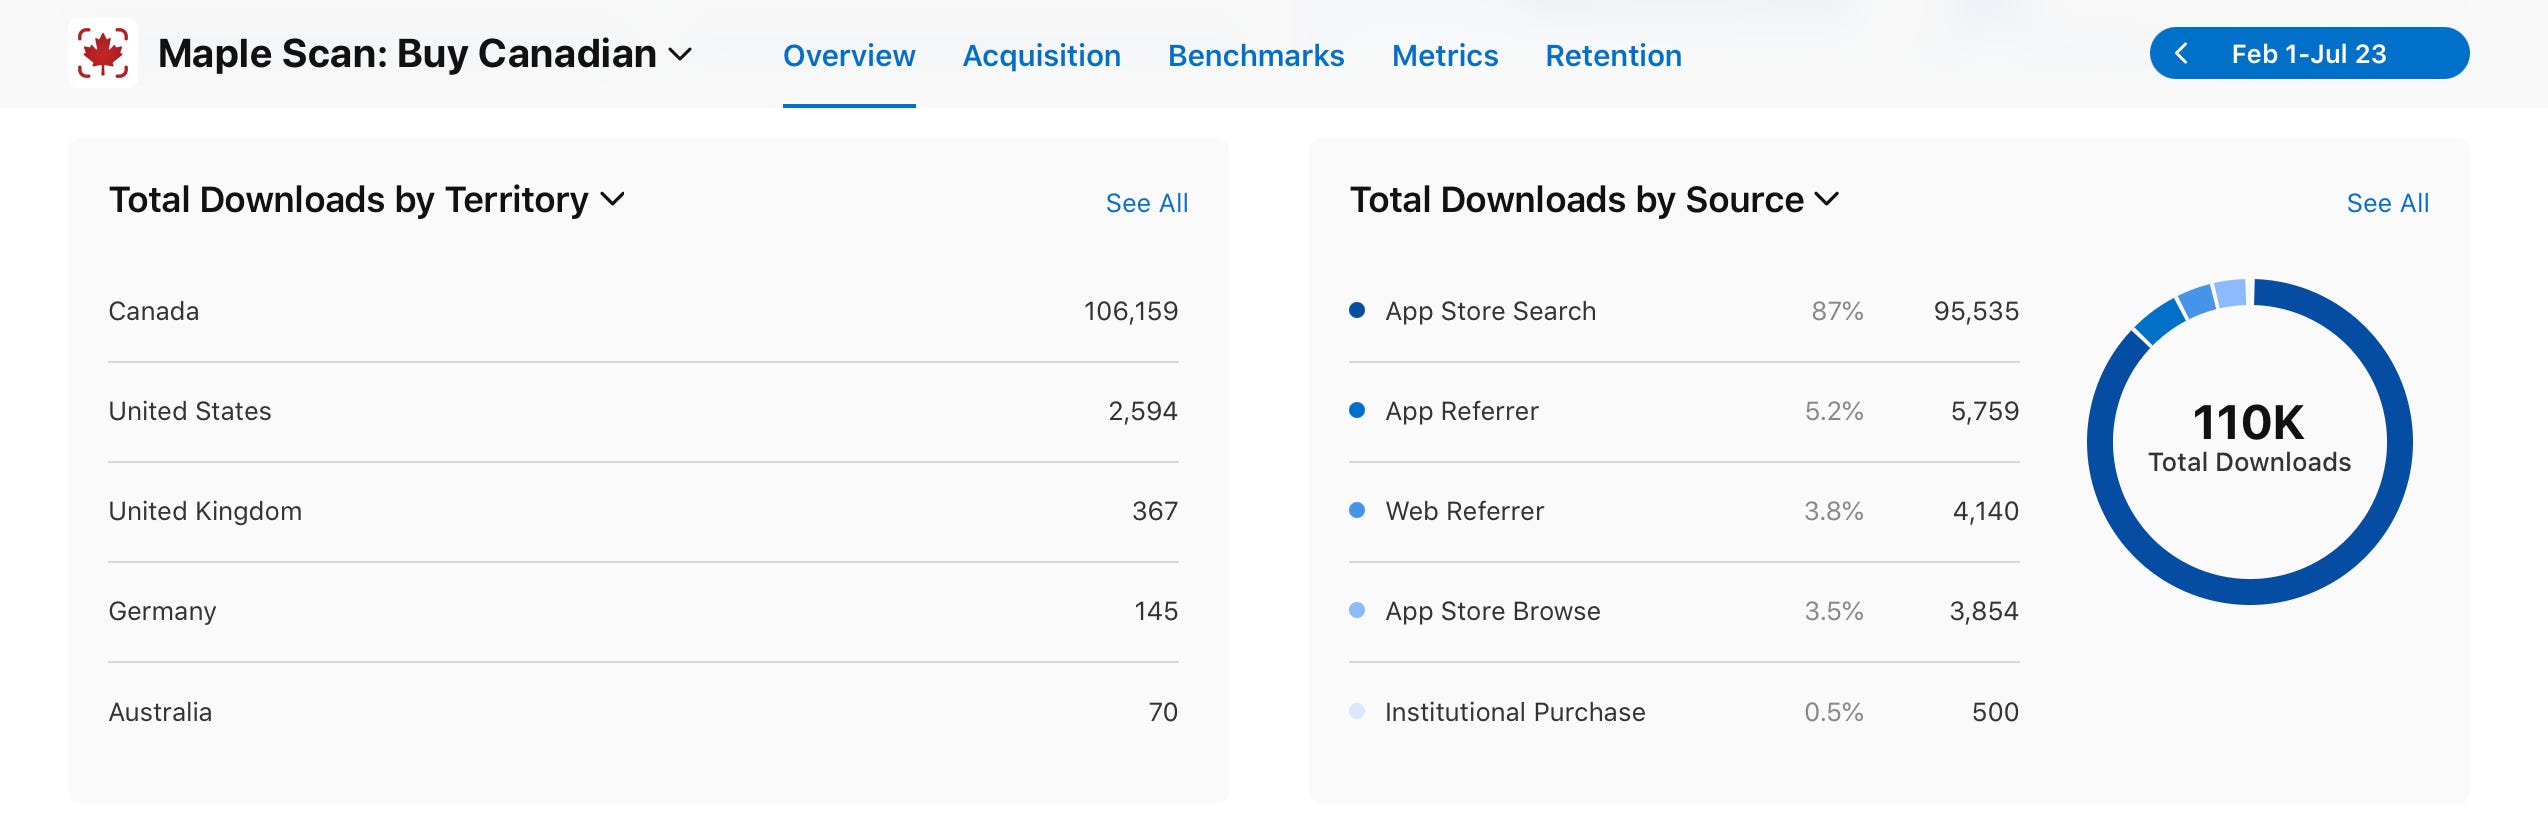Switch to the Acquisition tab
Viewport: 2548px width, 838px height.
click(x=1041, y=56)
